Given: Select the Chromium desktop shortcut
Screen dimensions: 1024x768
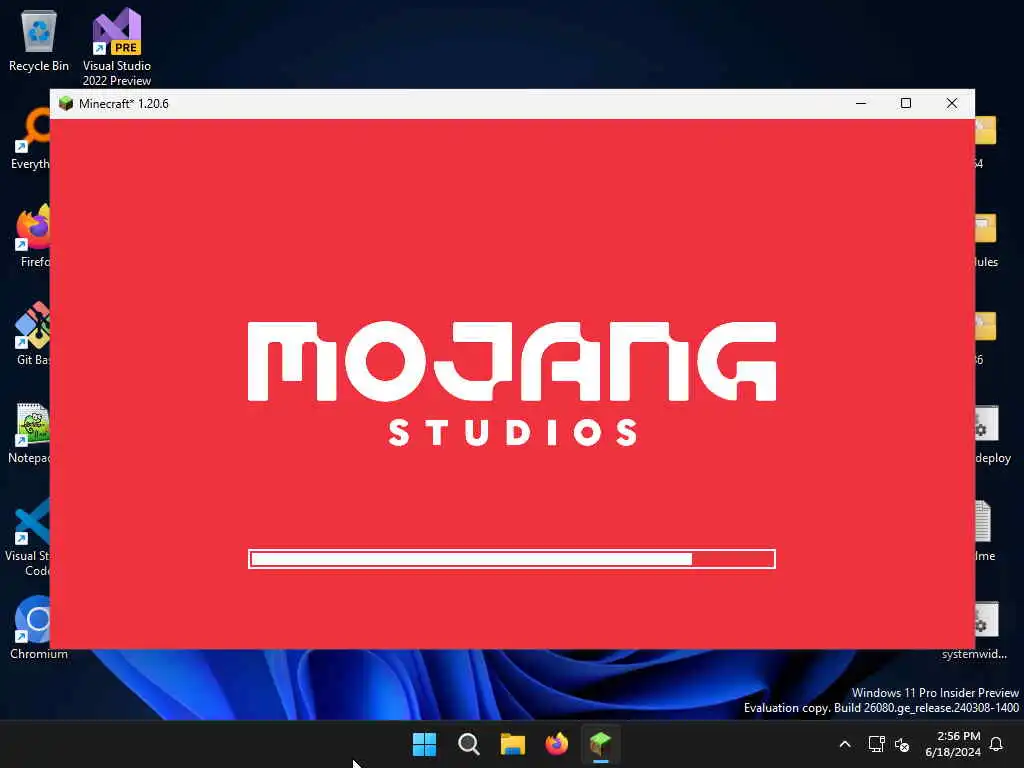Looking at the screenshot, I should (x=38, y=628).
